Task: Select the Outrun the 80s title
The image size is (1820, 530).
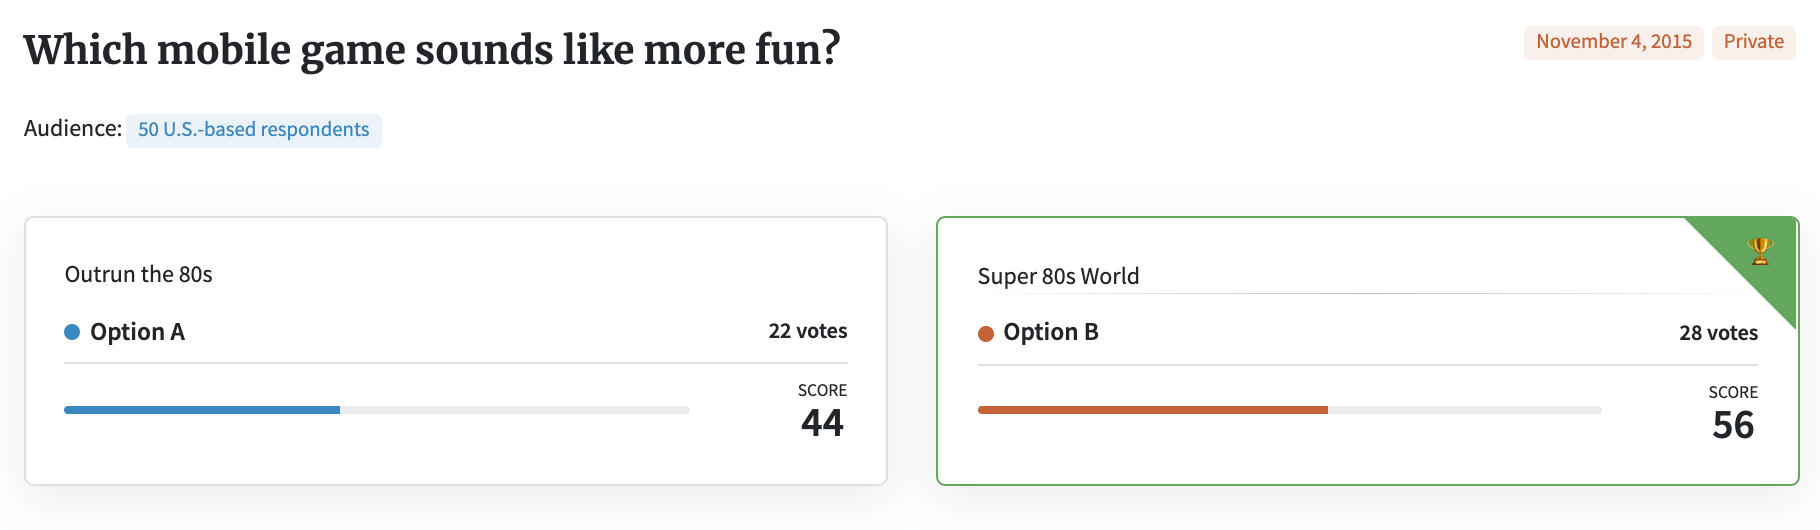Action: (x=139, y=274)
